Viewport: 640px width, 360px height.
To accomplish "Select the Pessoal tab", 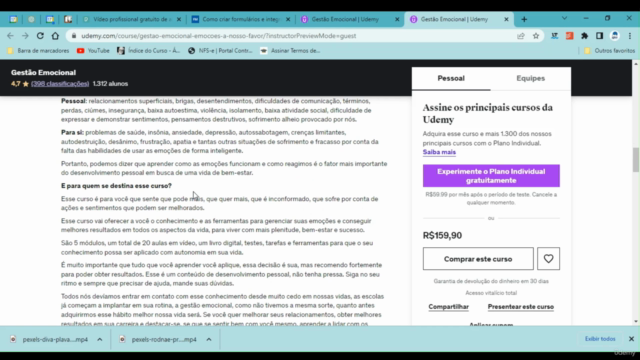I will pos(451,78).
